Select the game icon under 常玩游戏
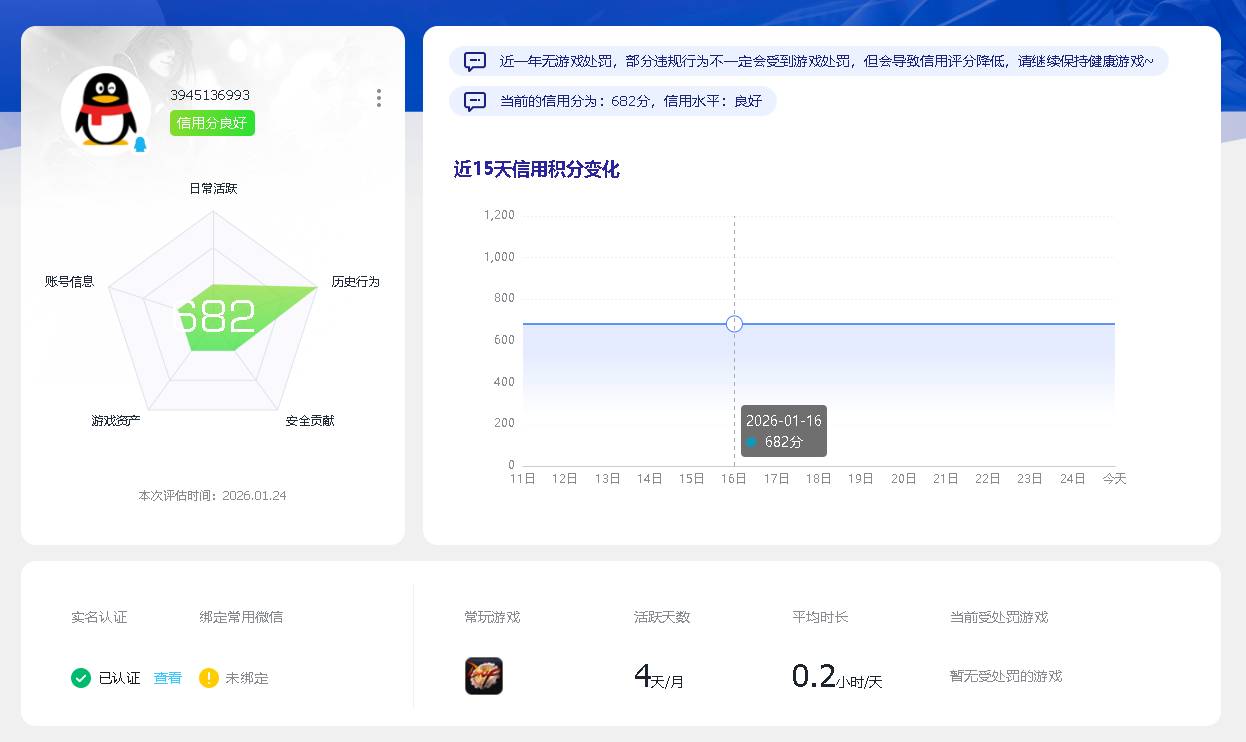This screenshot has height=742, width=1246. pyautogui.click(x=484, y=675)
